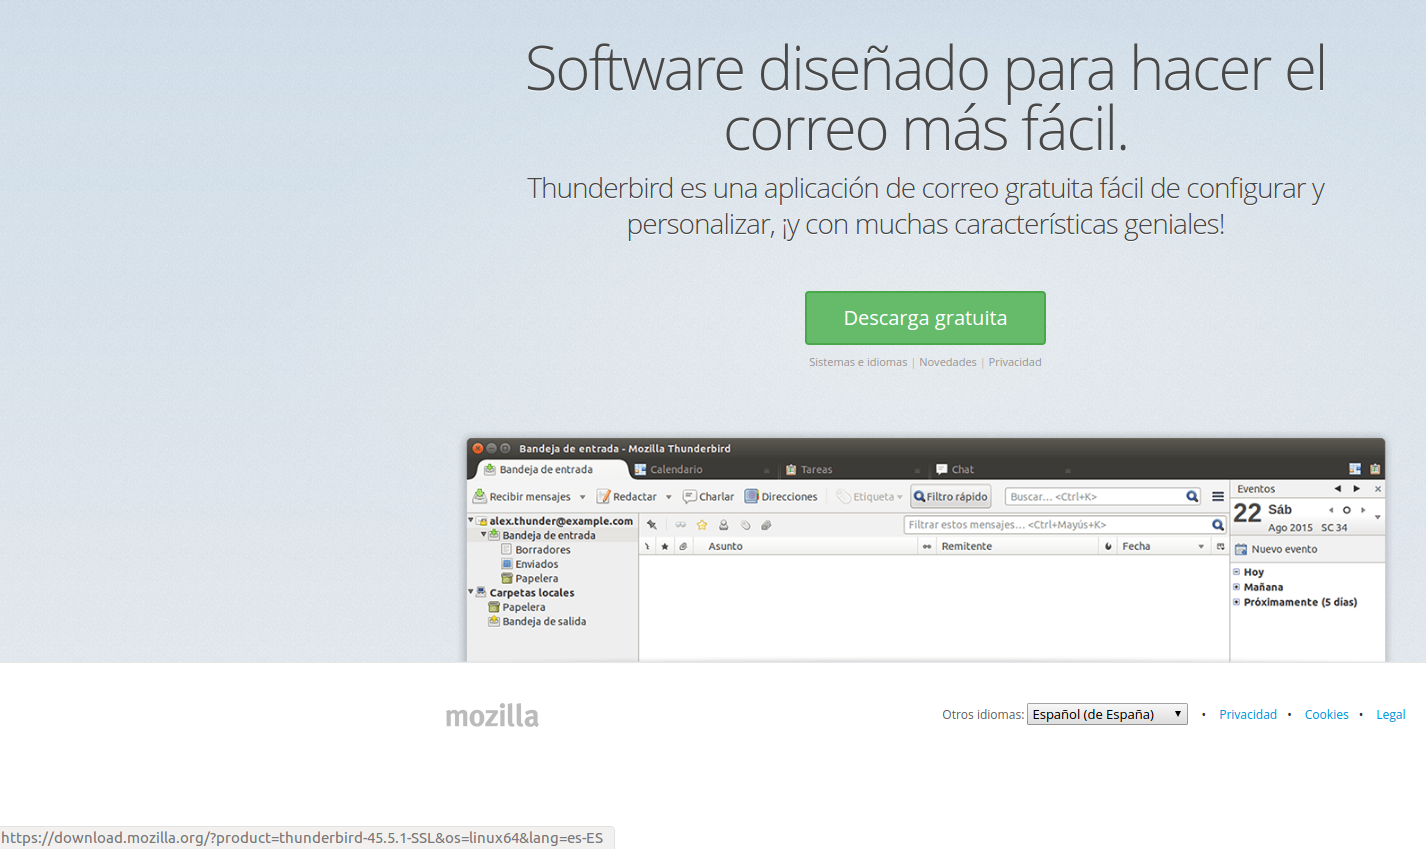Click the Redactar compose icon
Screen dimensions: 1426x849
(x=603, y=496)
